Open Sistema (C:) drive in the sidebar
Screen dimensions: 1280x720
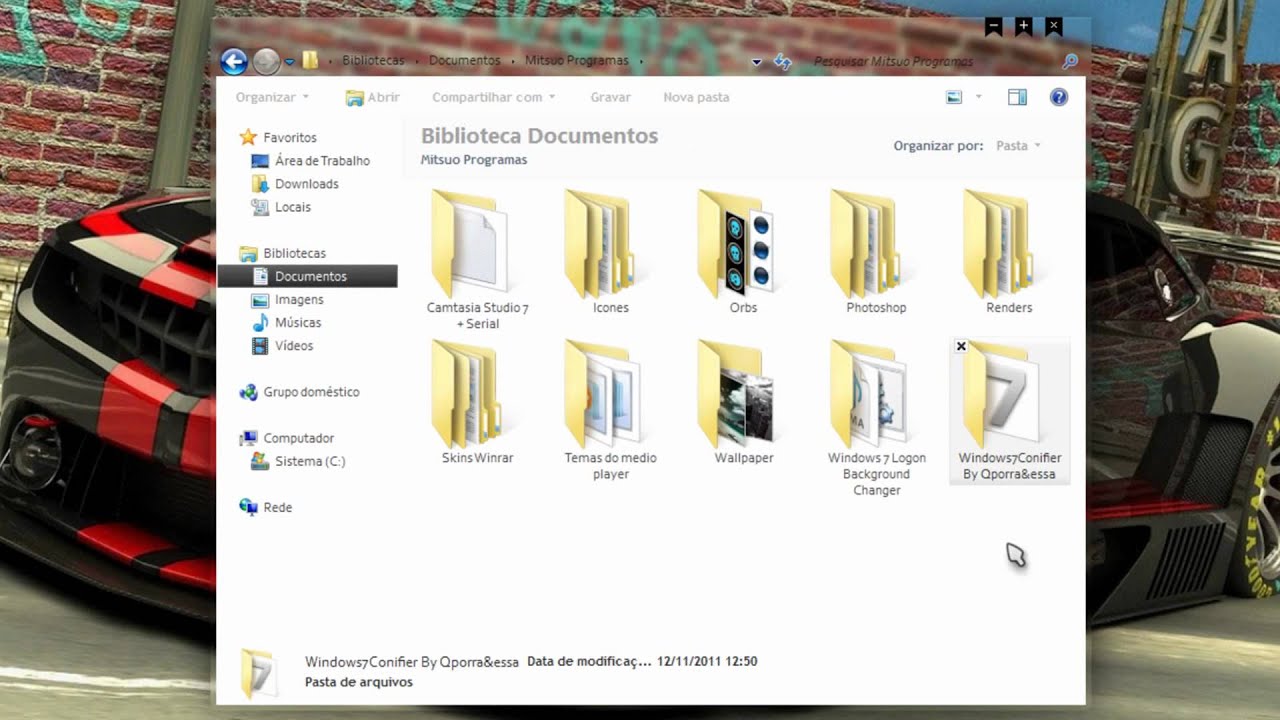point(309,461)
